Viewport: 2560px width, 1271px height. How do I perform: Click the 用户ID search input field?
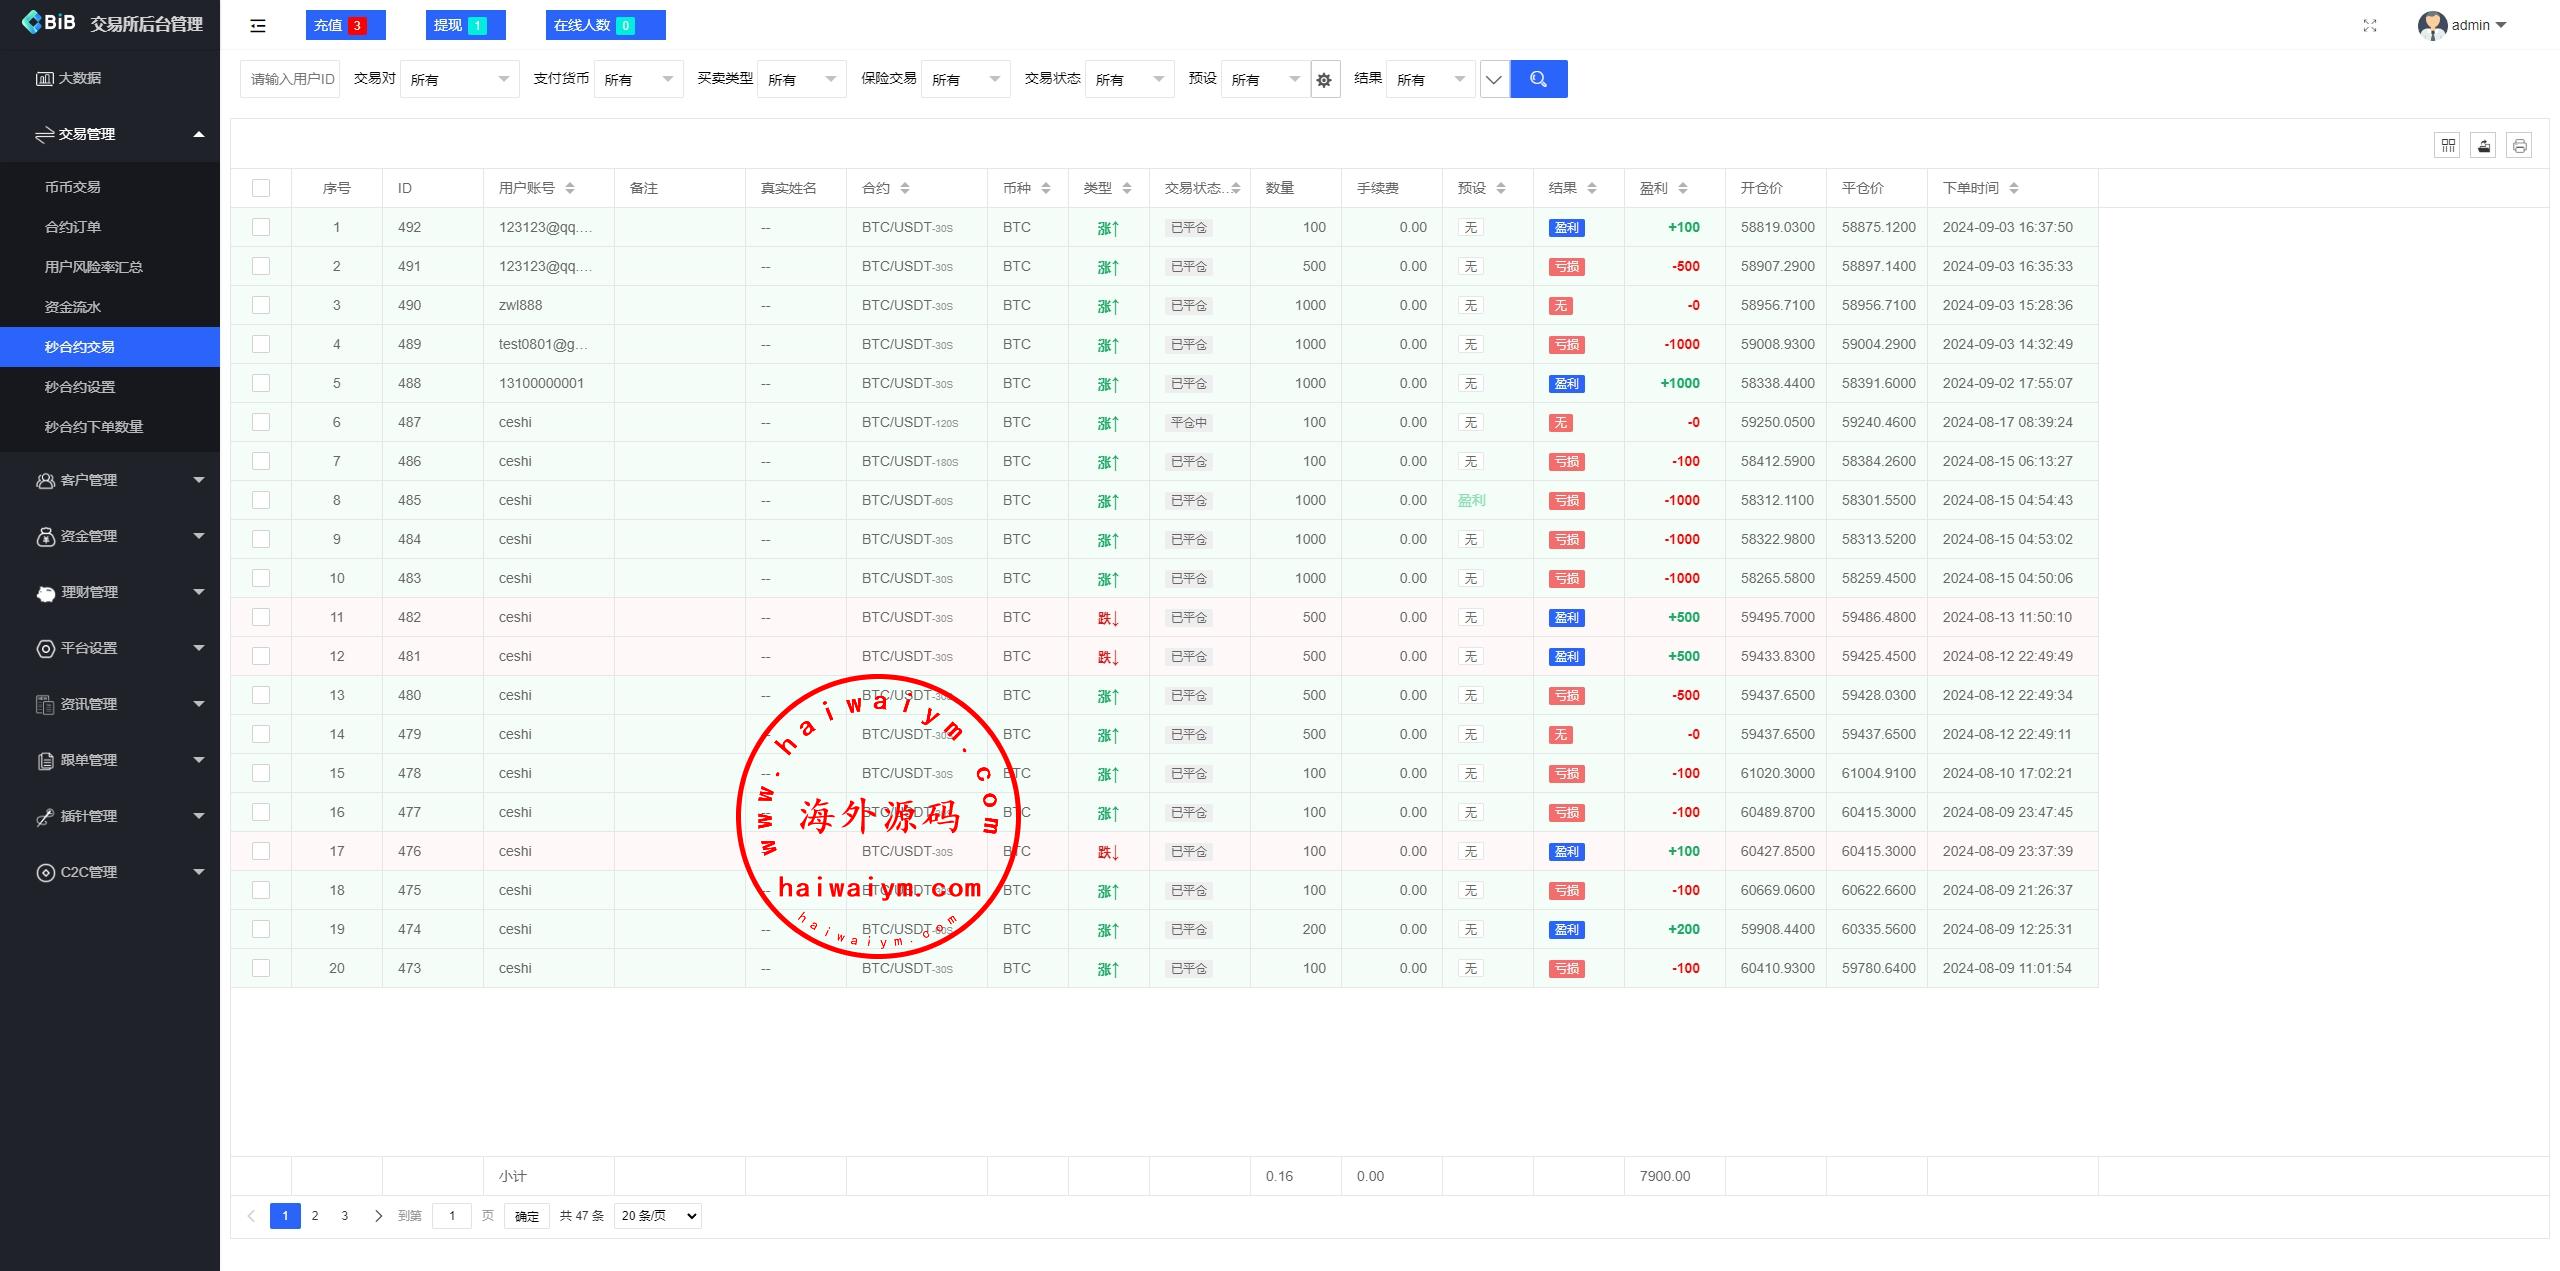point(290,80)
